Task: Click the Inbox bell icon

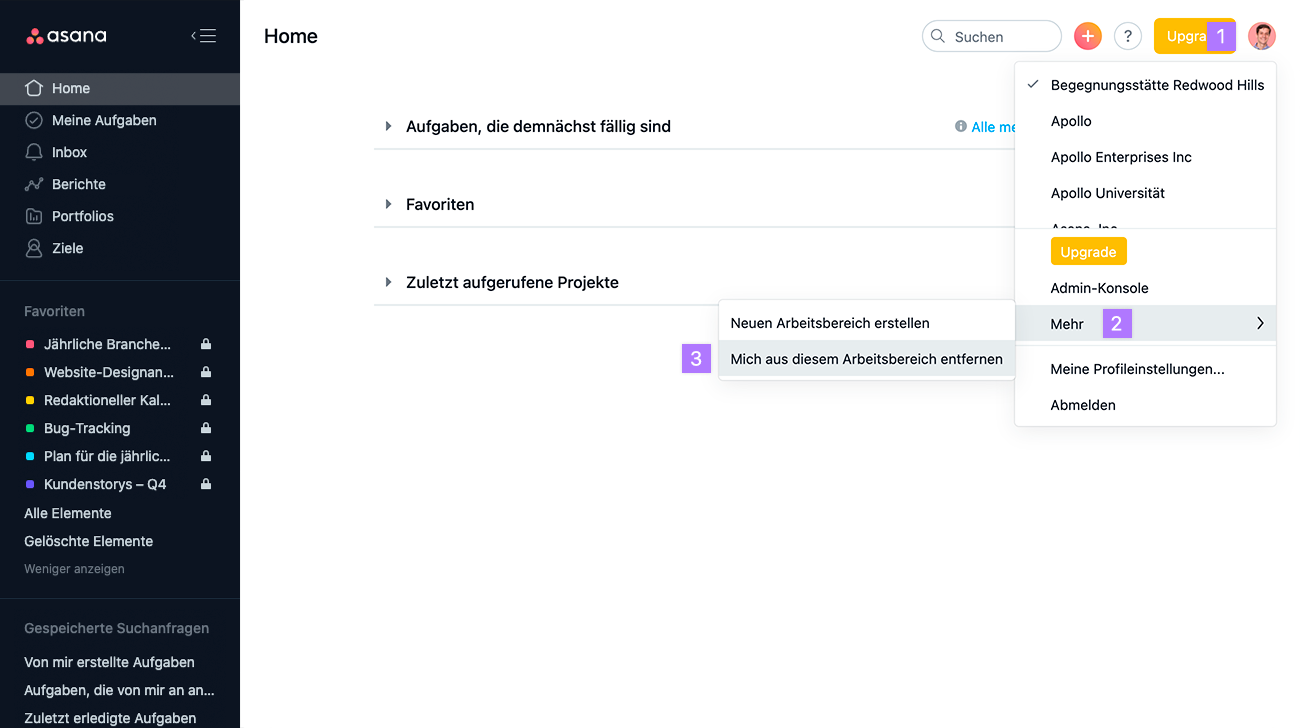Action: [34, 152]
